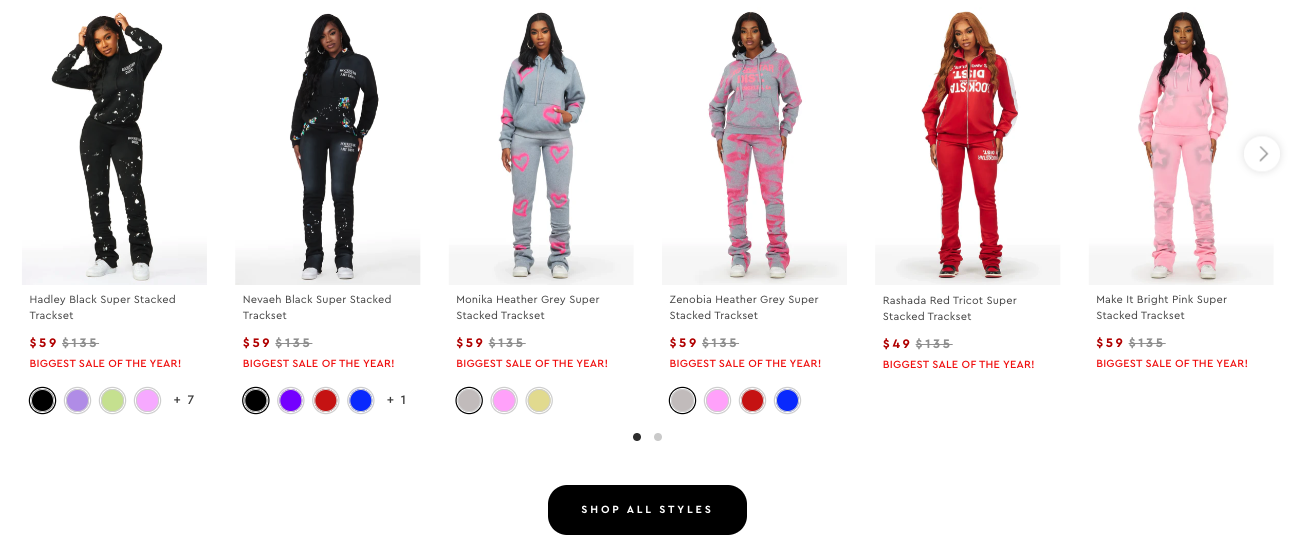
Task: Go to second carousel page dot
Action: (x=658, y=437)
